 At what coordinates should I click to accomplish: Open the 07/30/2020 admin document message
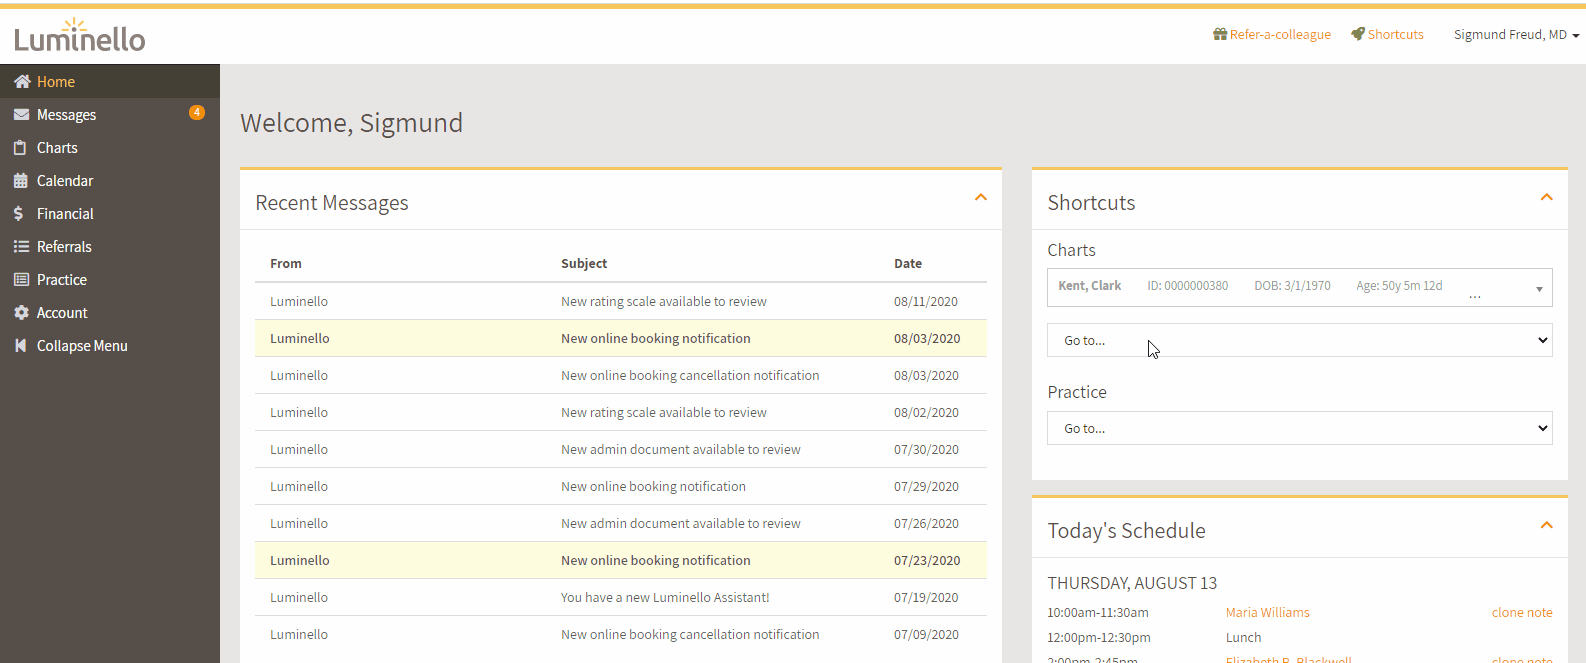(621, 449)
